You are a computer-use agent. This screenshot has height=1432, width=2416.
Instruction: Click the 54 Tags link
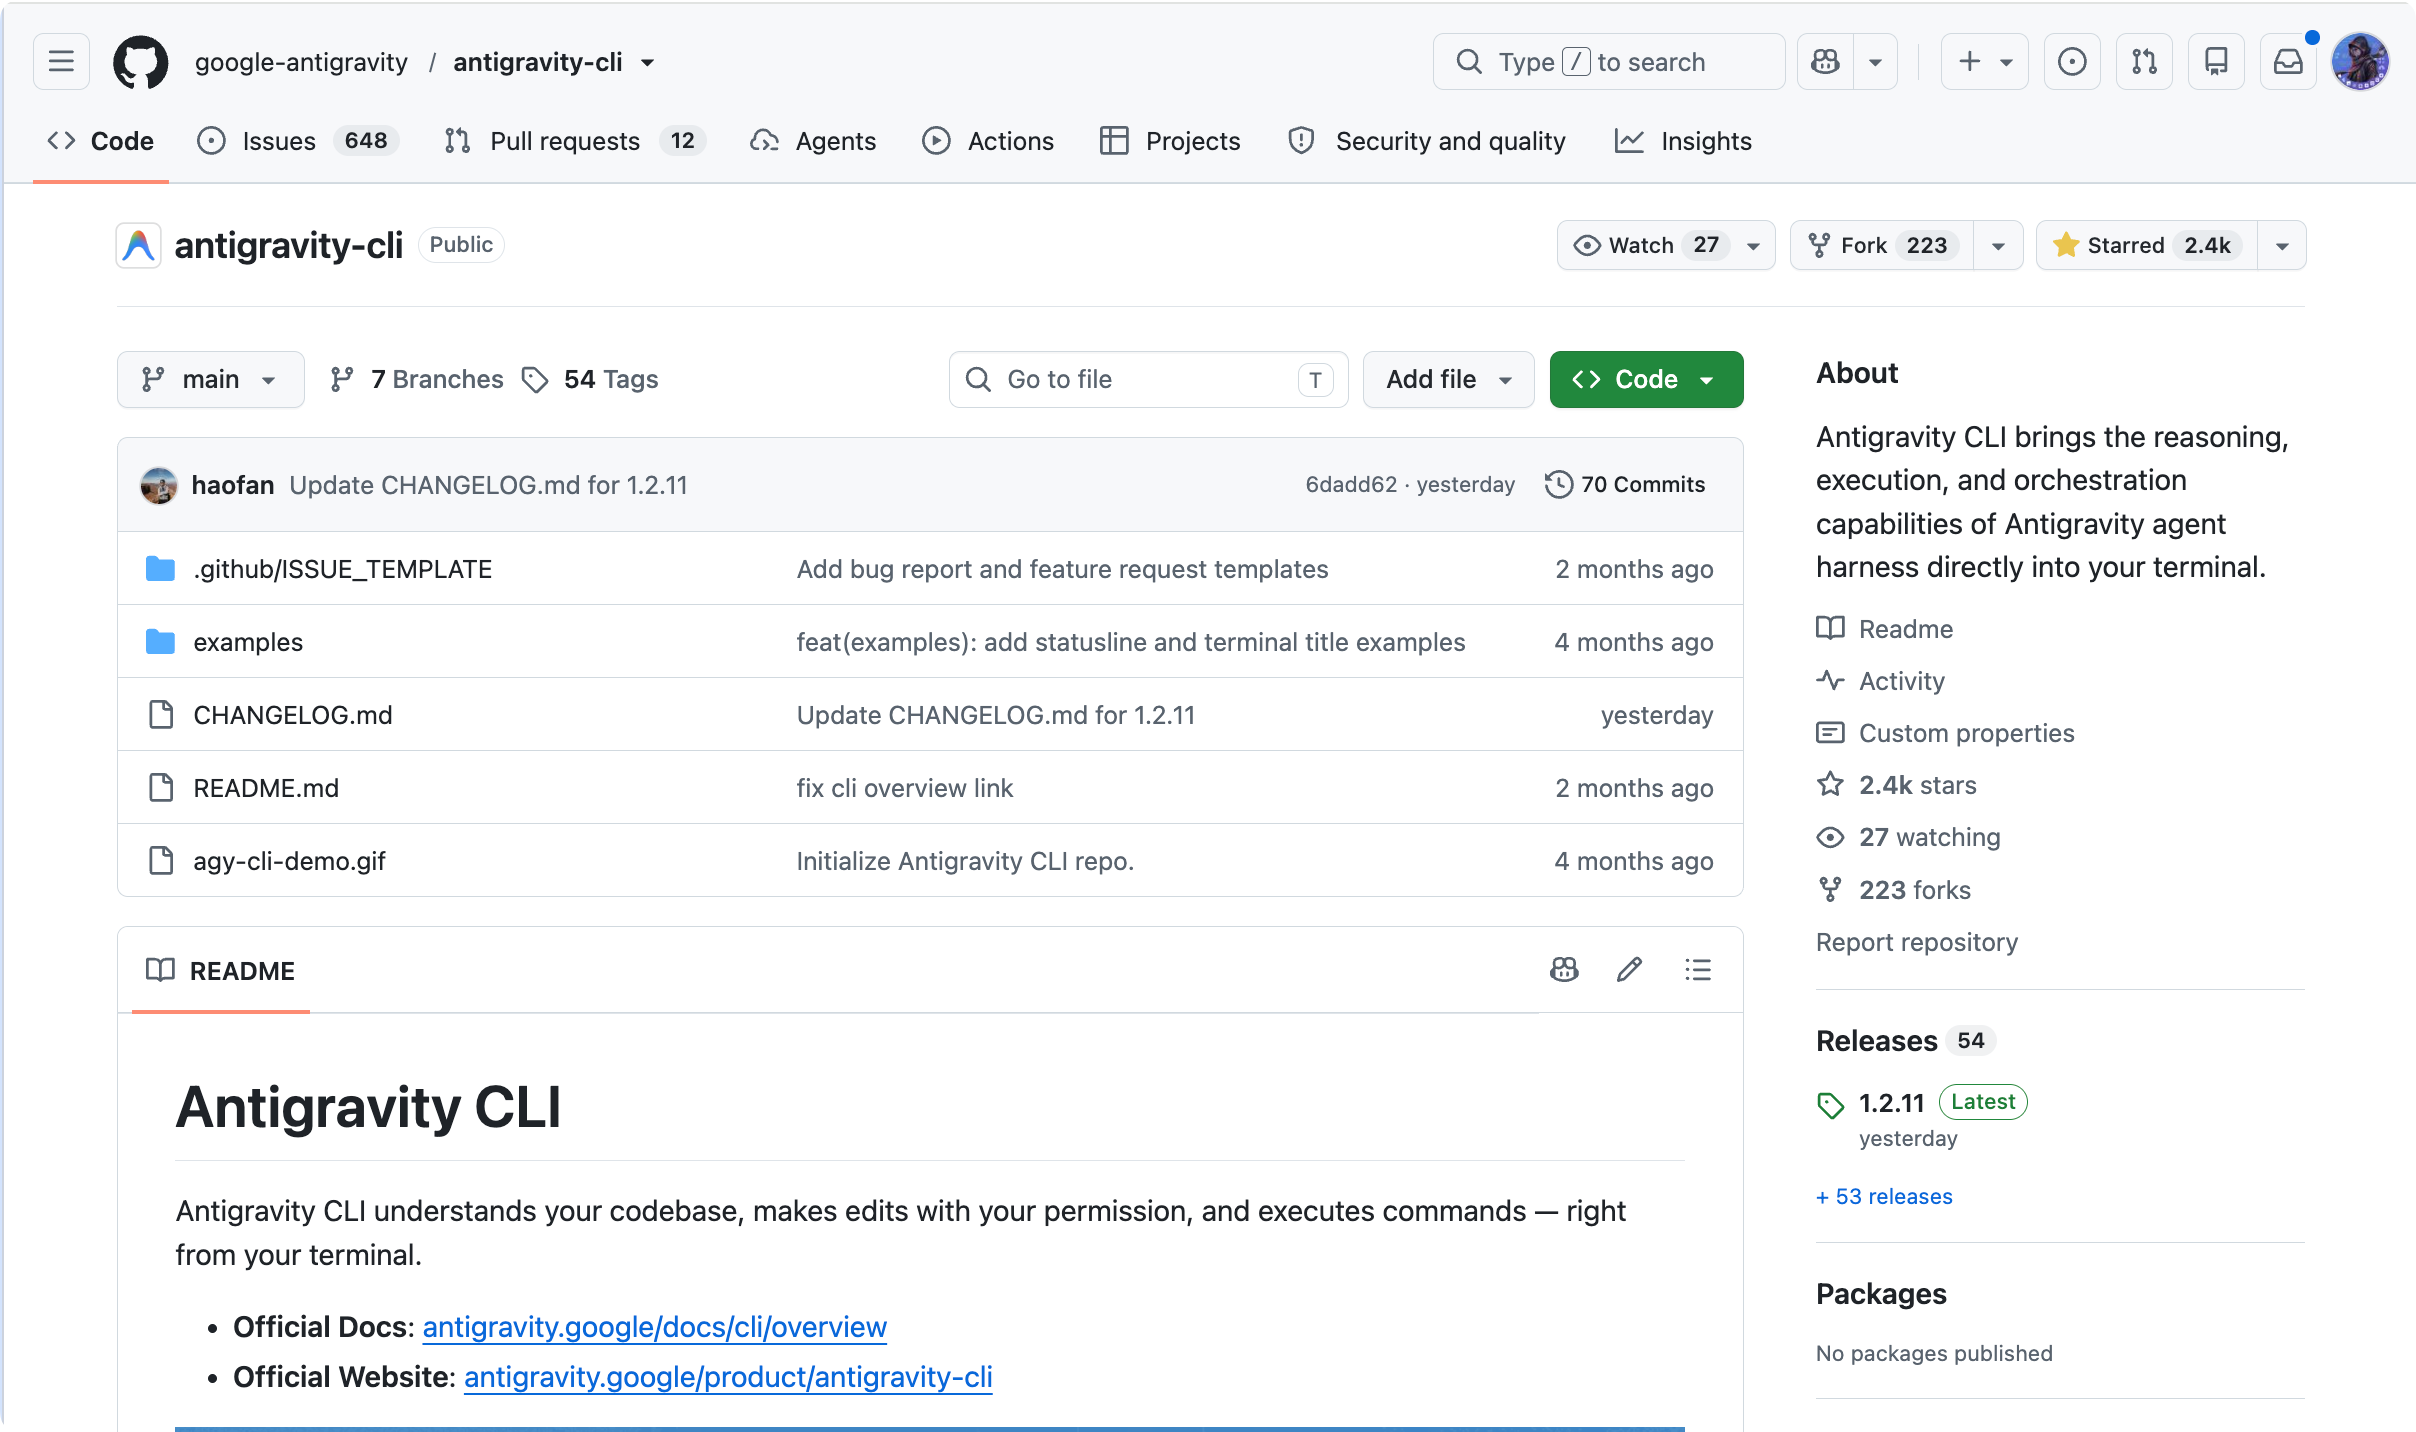coord(591,379)
